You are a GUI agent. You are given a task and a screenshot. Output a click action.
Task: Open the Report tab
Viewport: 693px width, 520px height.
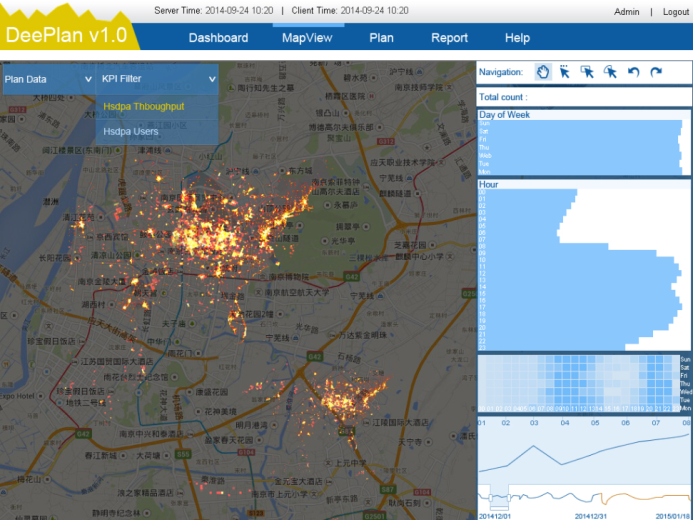coord(449,38)
